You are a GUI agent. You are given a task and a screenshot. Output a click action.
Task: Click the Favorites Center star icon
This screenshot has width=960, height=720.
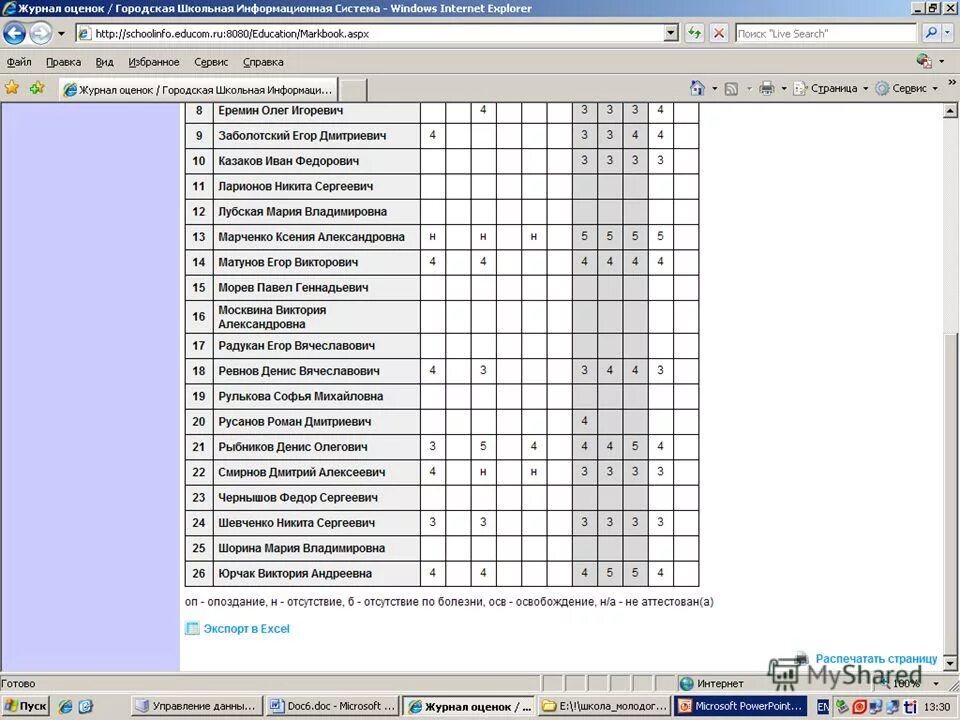point(12,88)
